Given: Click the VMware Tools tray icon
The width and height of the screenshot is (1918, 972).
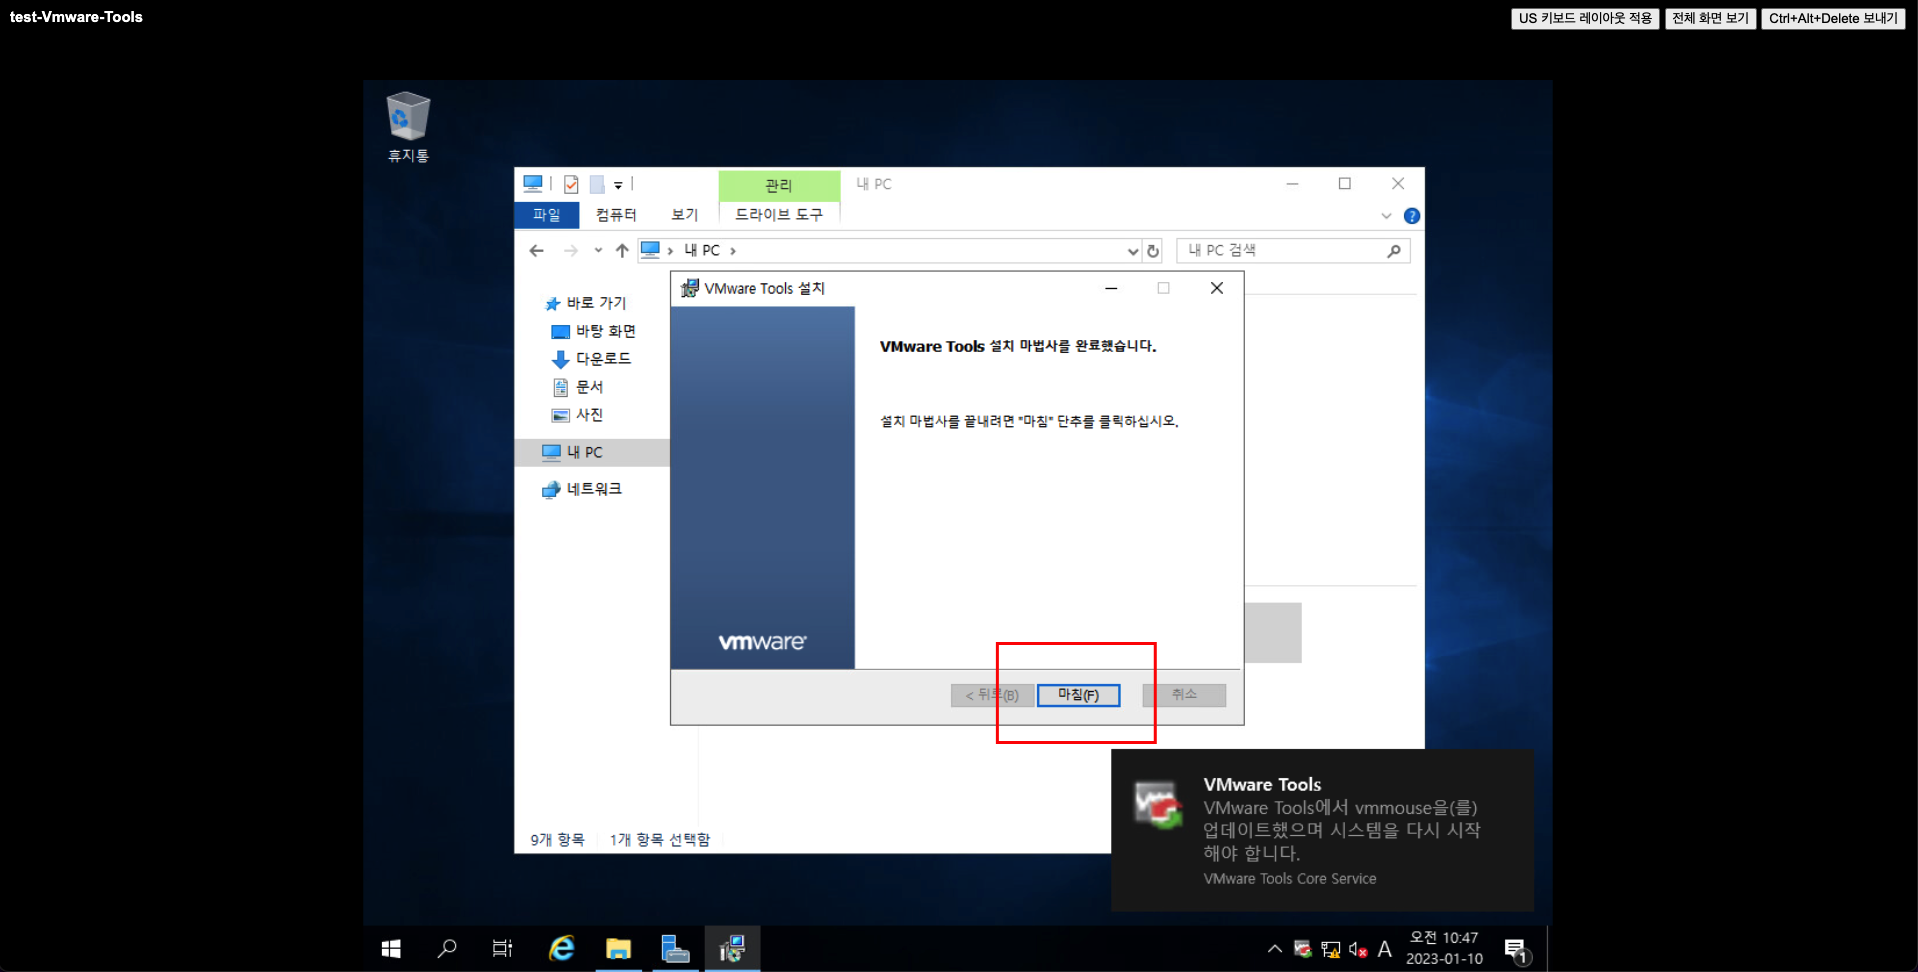Looking at the screenshot, I should tap(1302, 949).
